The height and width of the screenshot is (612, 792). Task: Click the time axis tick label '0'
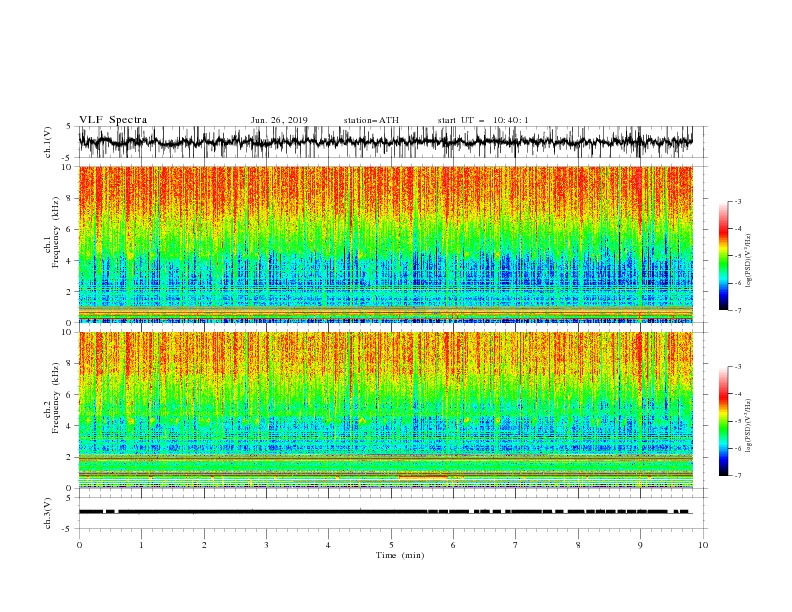[x=79, y=545]
